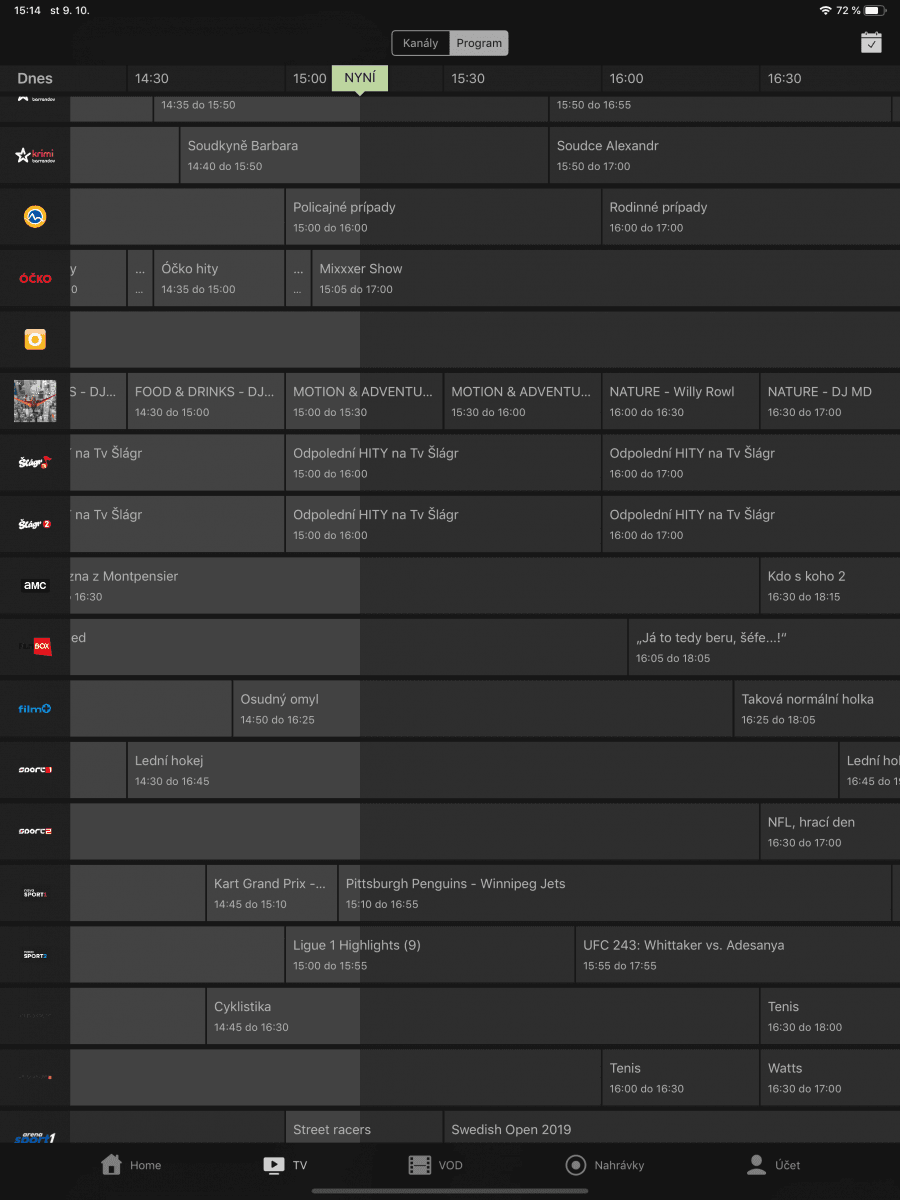Switch to Kanály view

[x=421, y=43]
